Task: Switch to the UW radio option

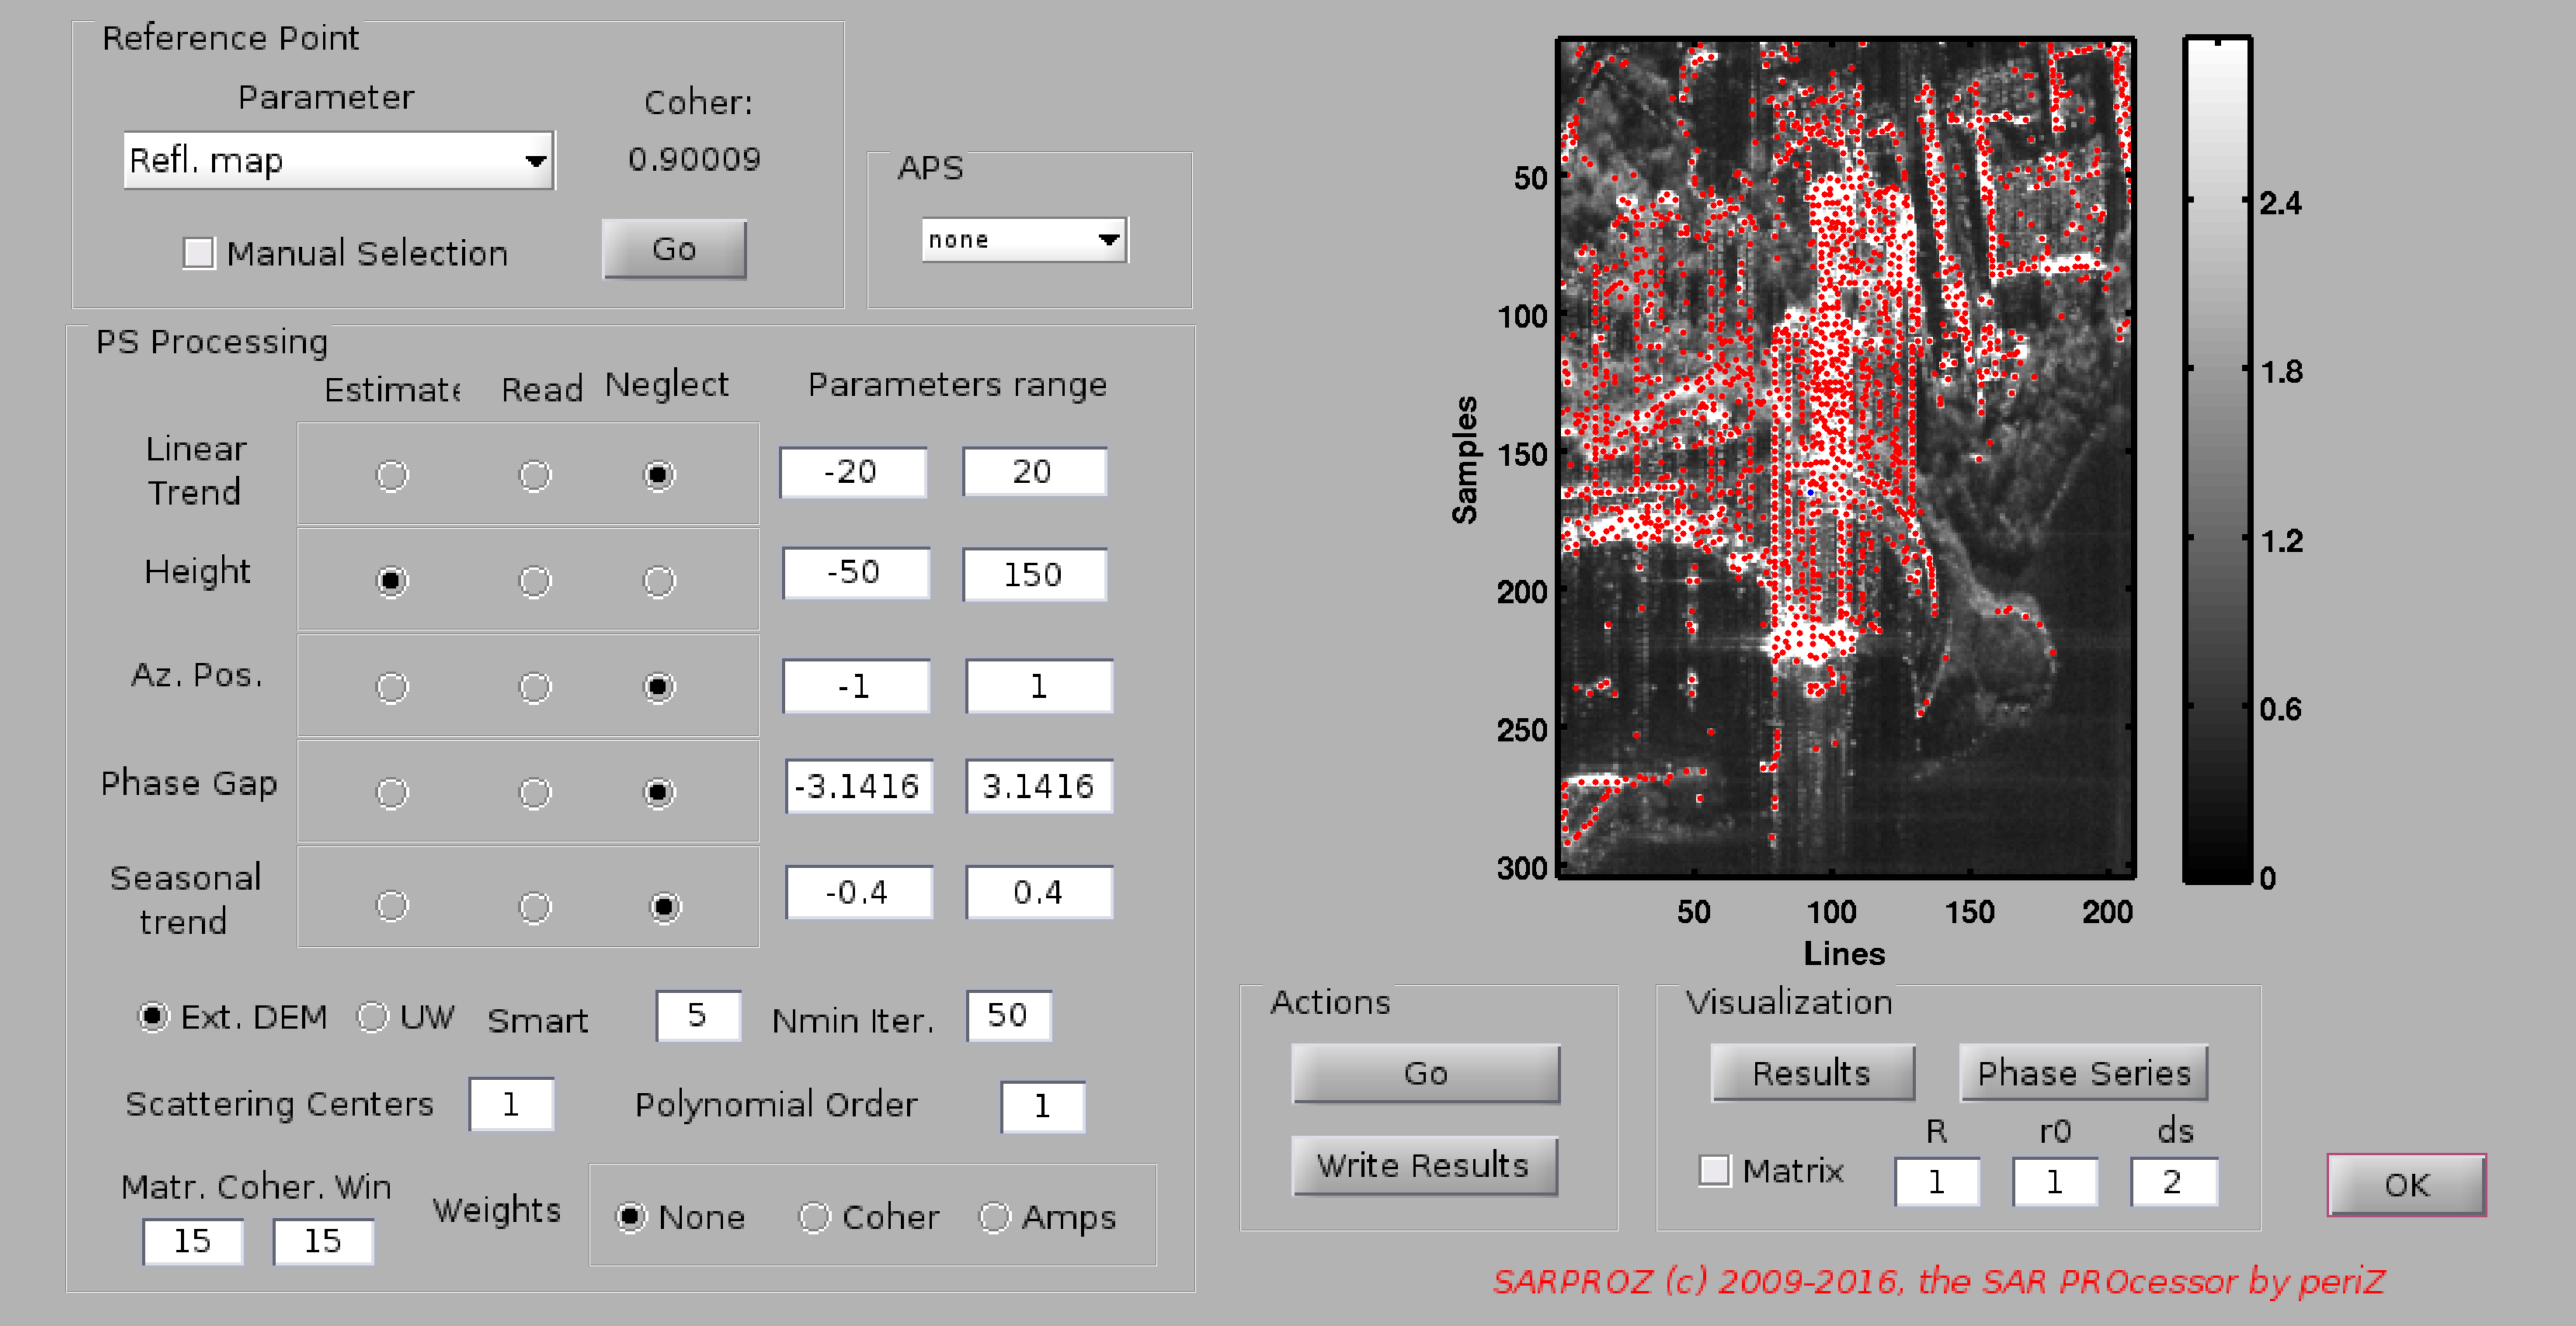Action: pyautogui.click(x=373, y=1017)
